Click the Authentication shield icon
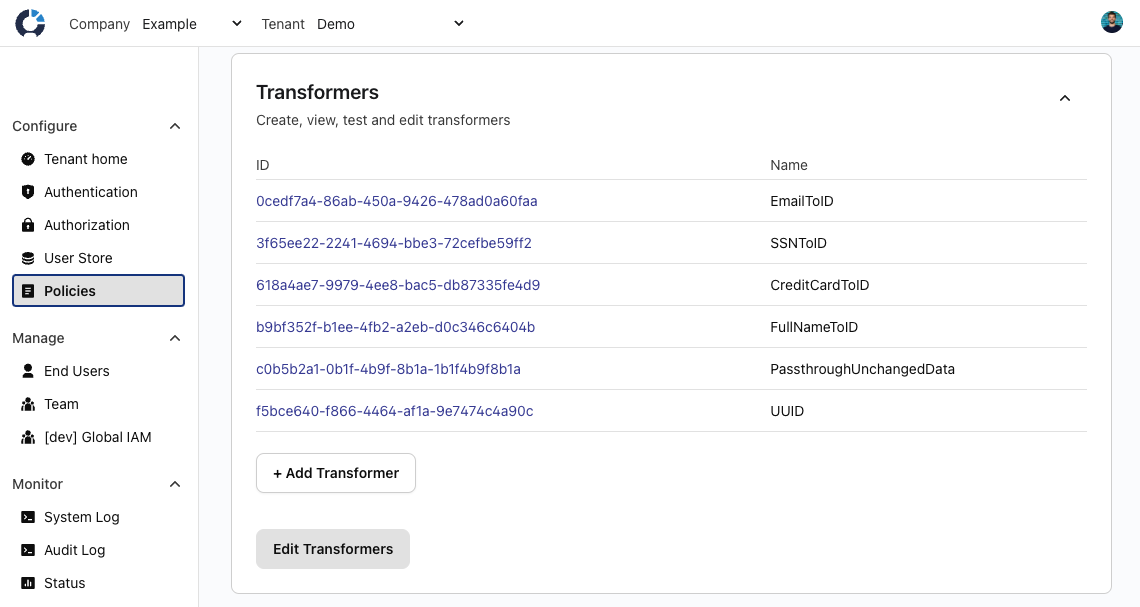This screenshot has width=1140, height=607. (28, 192)
